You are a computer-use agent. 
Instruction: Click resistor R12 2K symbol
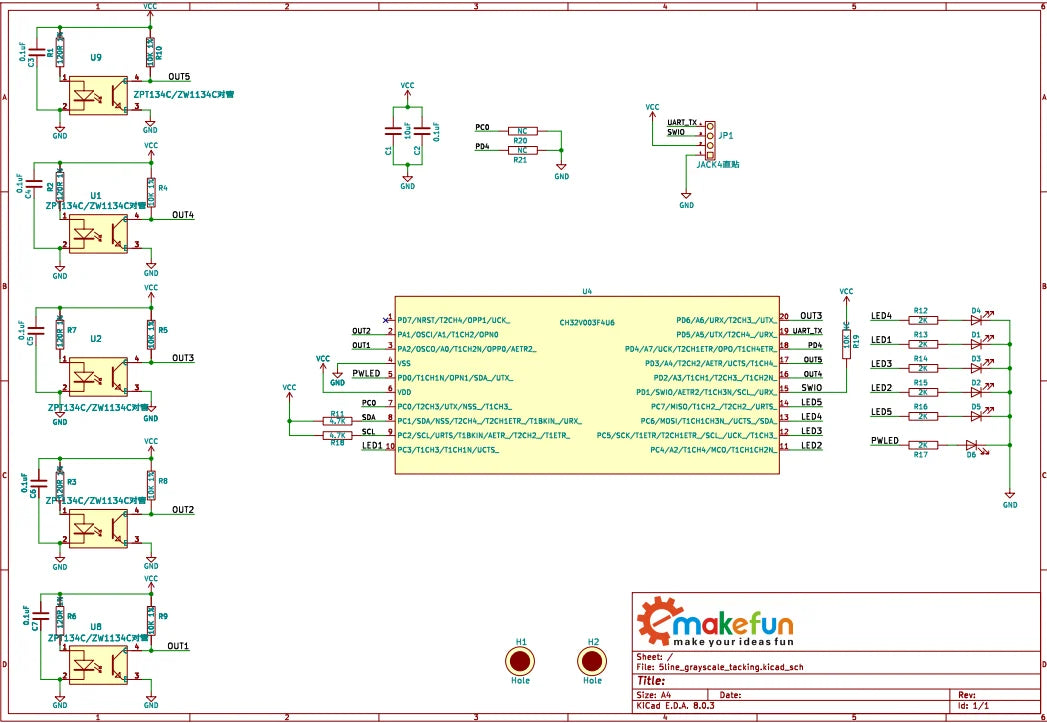pos(923,320)
